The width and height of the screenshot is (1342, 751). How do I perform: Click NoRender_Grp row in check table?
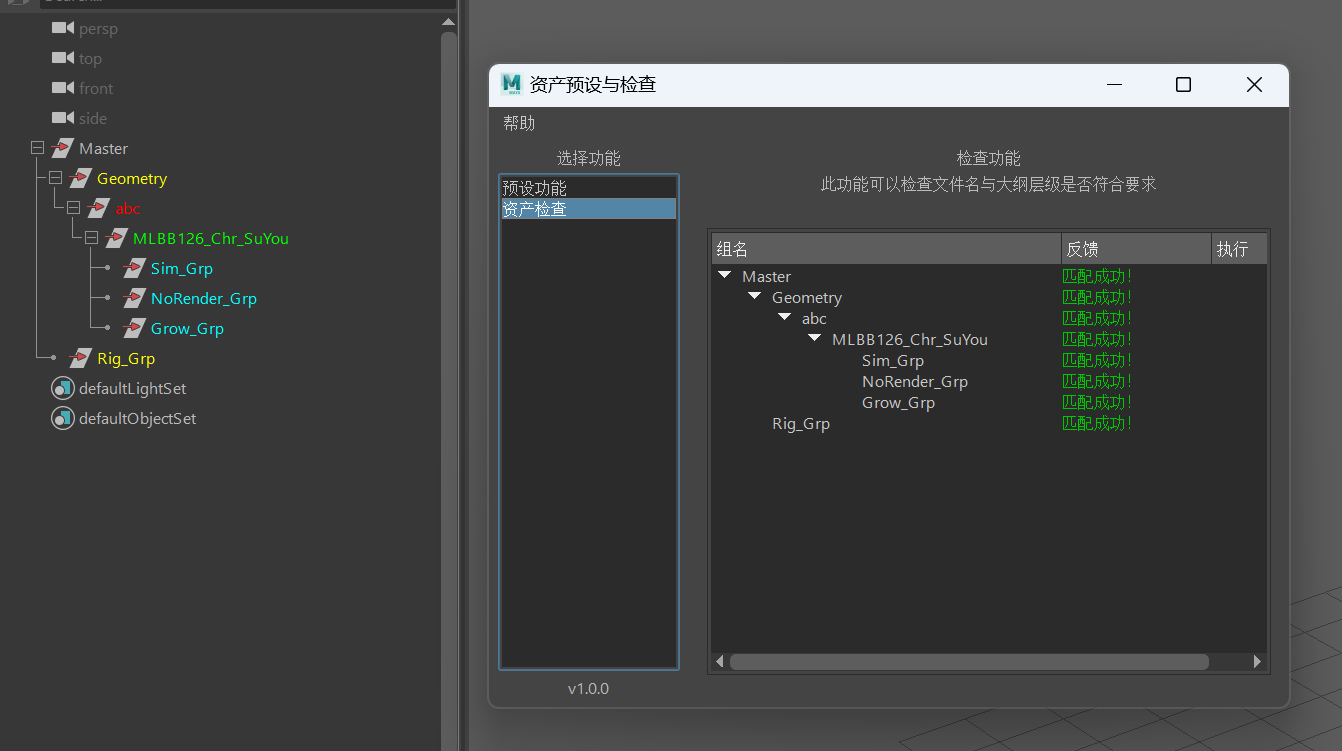915,381
